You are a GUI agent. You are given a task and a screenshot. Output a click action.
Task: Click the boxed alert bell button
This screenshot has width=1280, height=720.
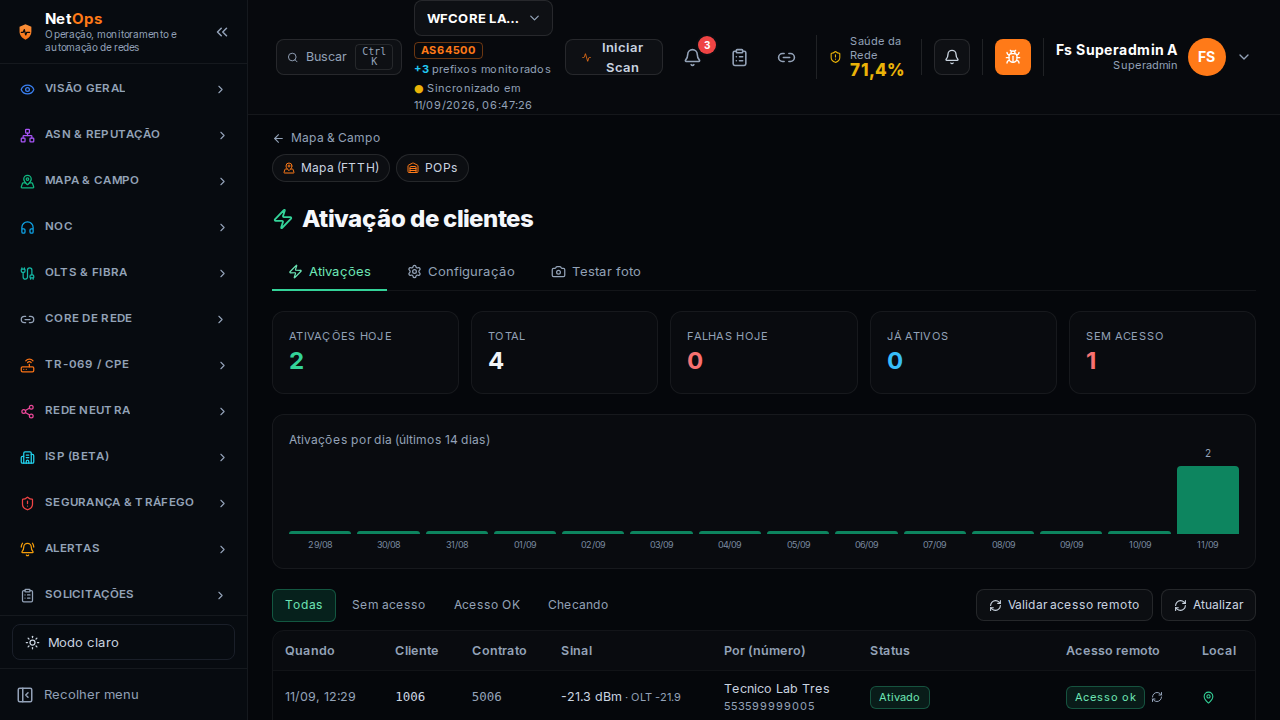click(952, 57)
